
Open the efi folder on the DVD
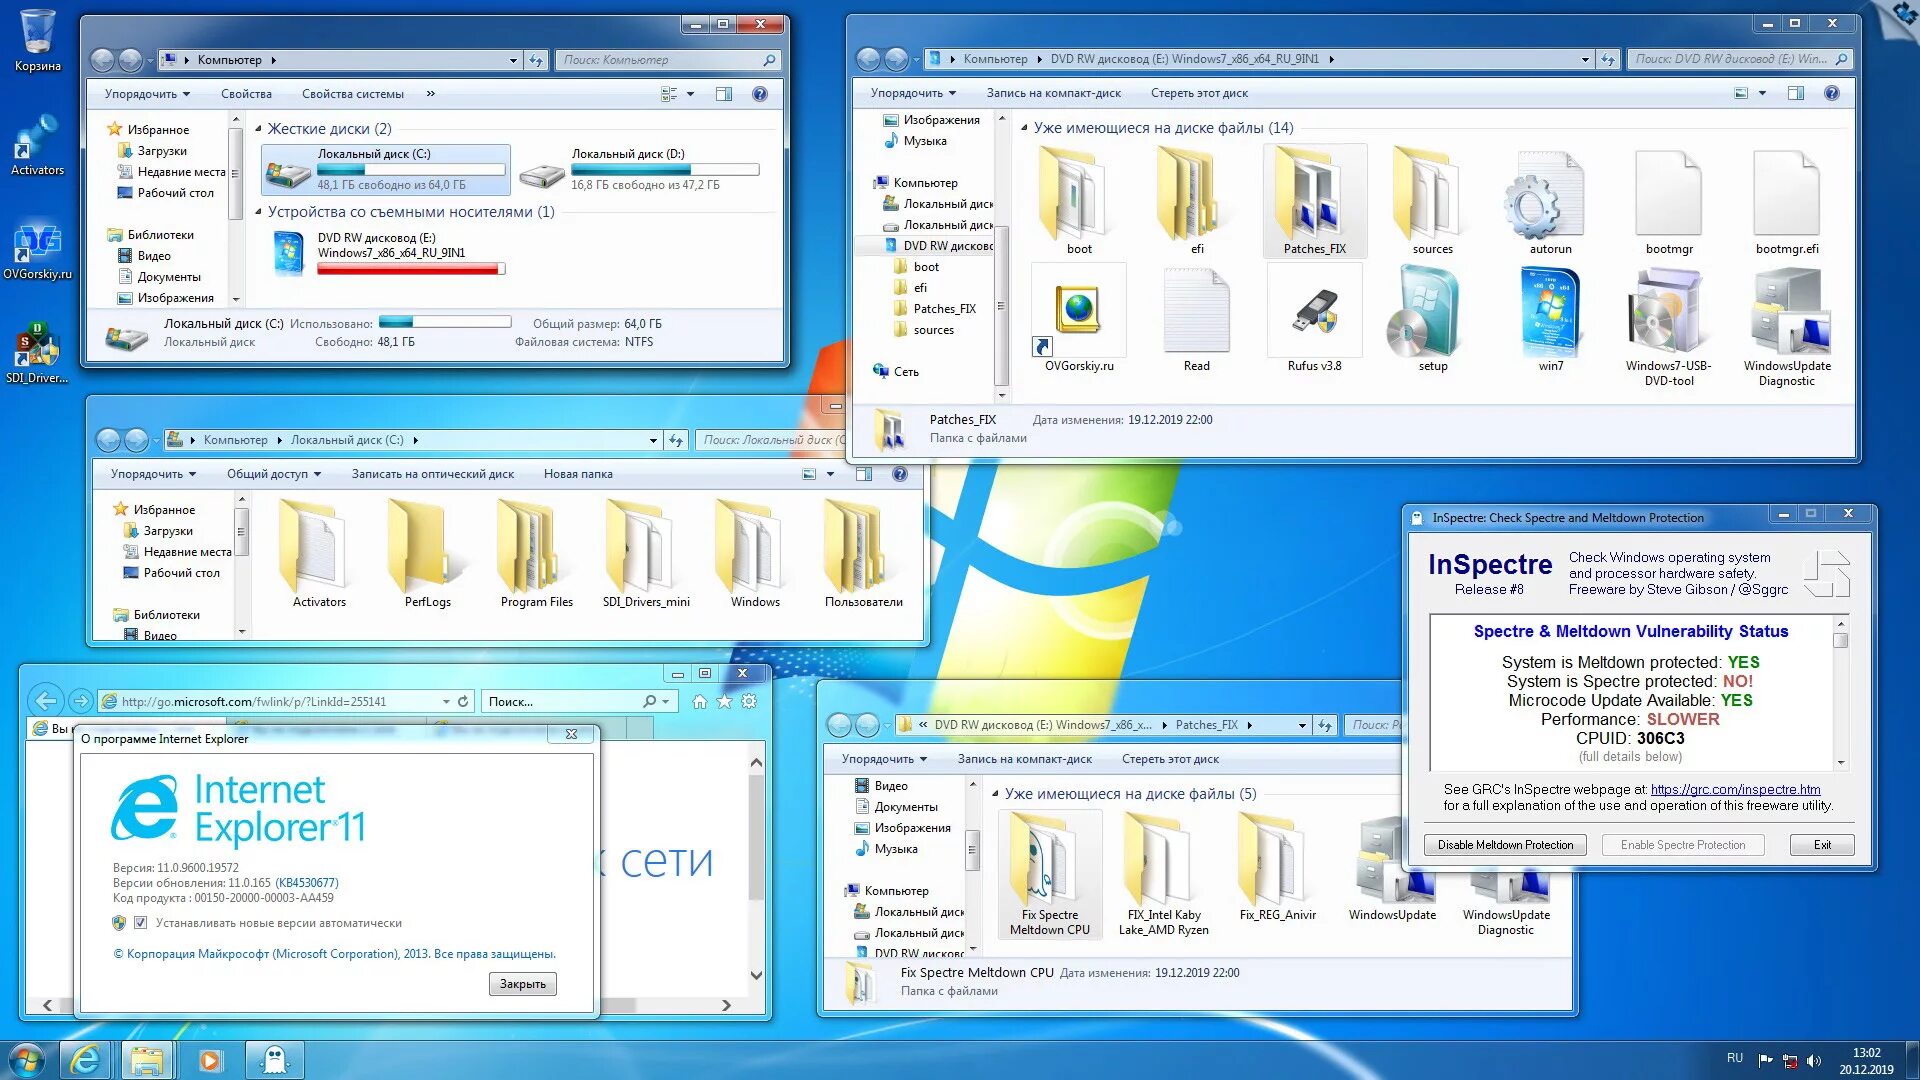tap(1197, 200)
